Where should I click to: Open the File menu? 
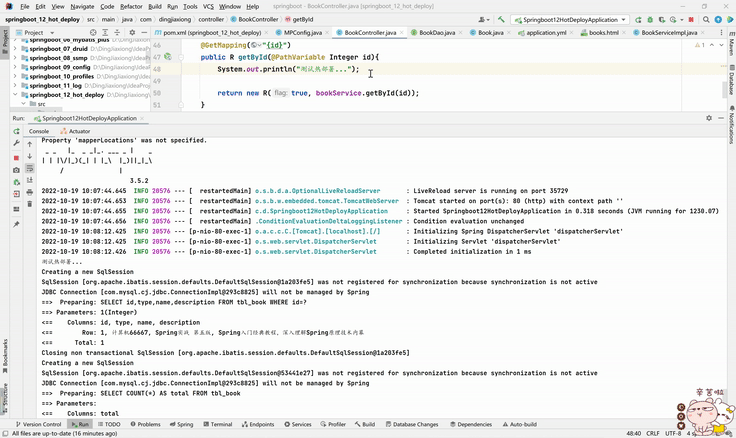tap(25, 7)
